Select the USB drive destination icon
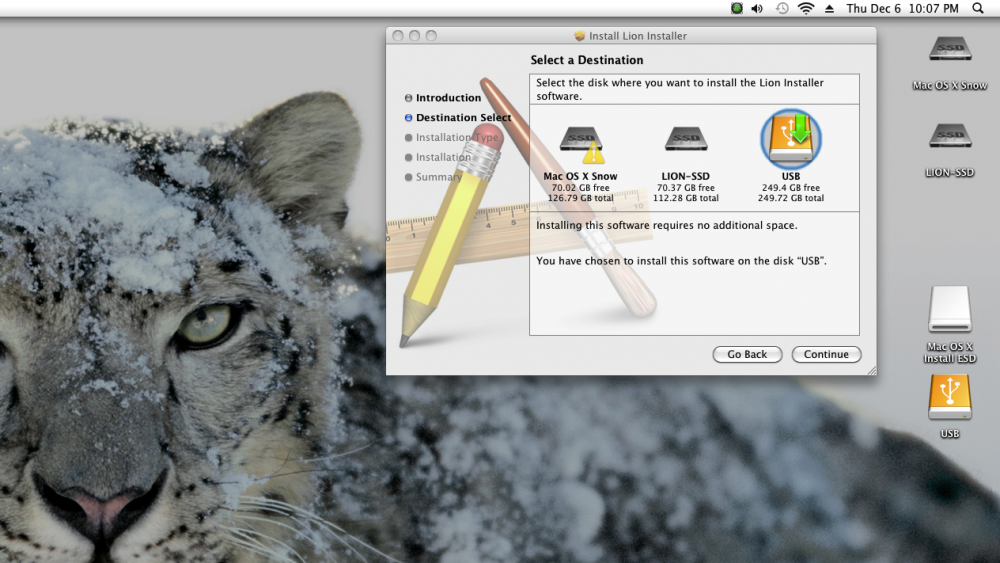Viewport: 1000px width, 563px height. pos(791,139)
